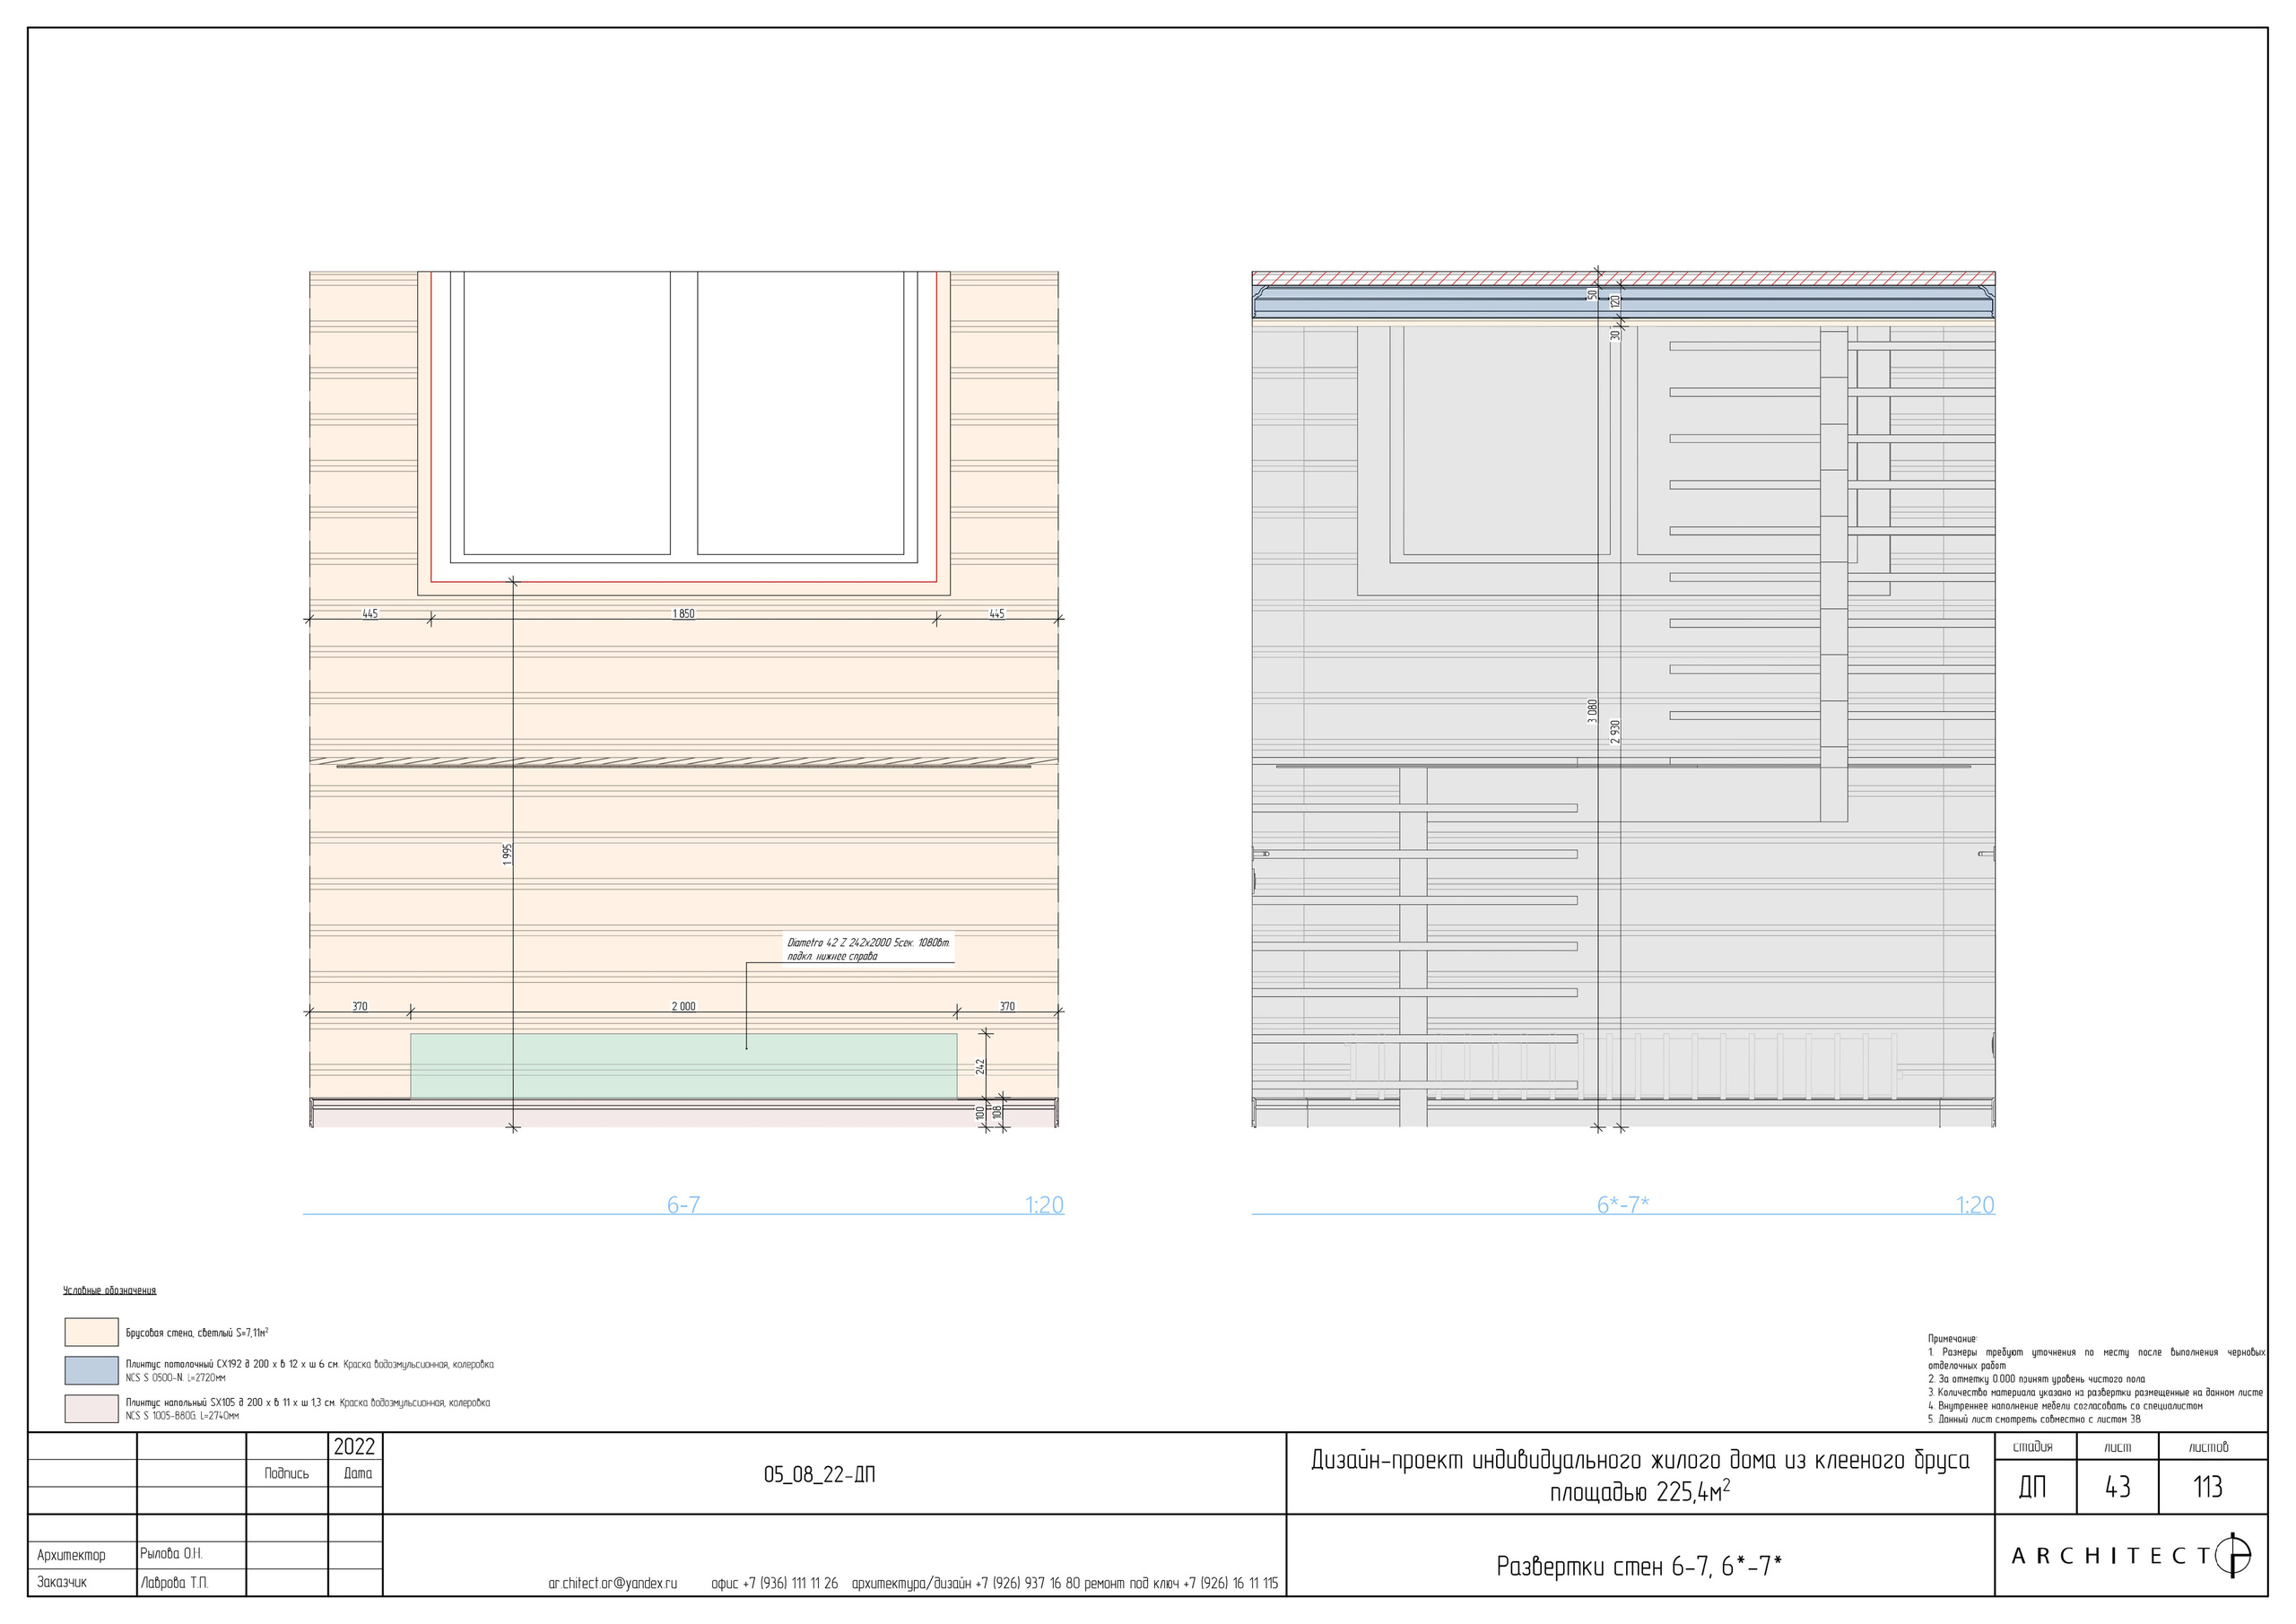Screen dimensions: 2296x1624
Task: Click the 2 000 radiator width dimension
Action: [x=683, y=1006]
